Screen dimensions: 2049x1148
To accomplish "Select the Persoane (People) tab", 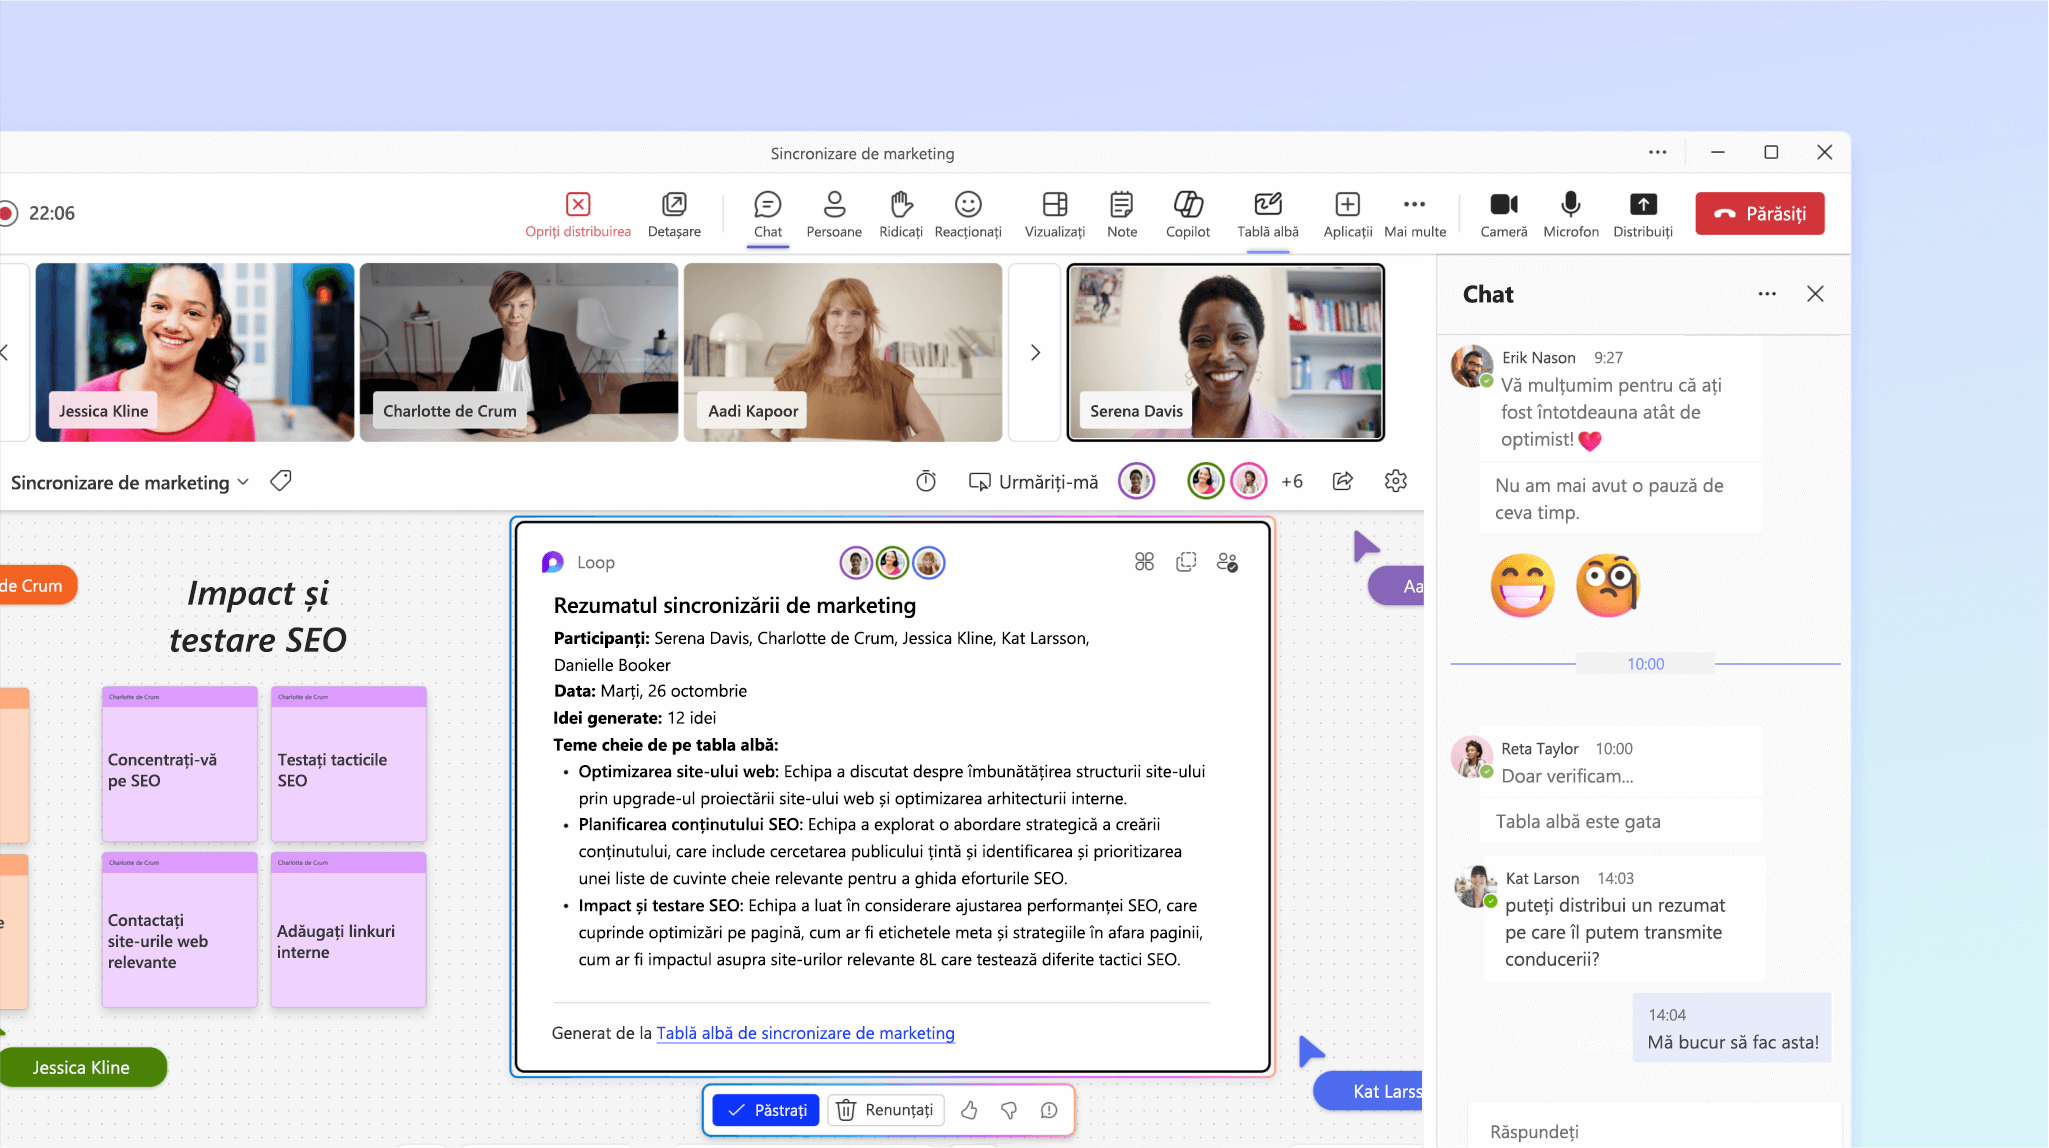I will click(x=832, y=214).
